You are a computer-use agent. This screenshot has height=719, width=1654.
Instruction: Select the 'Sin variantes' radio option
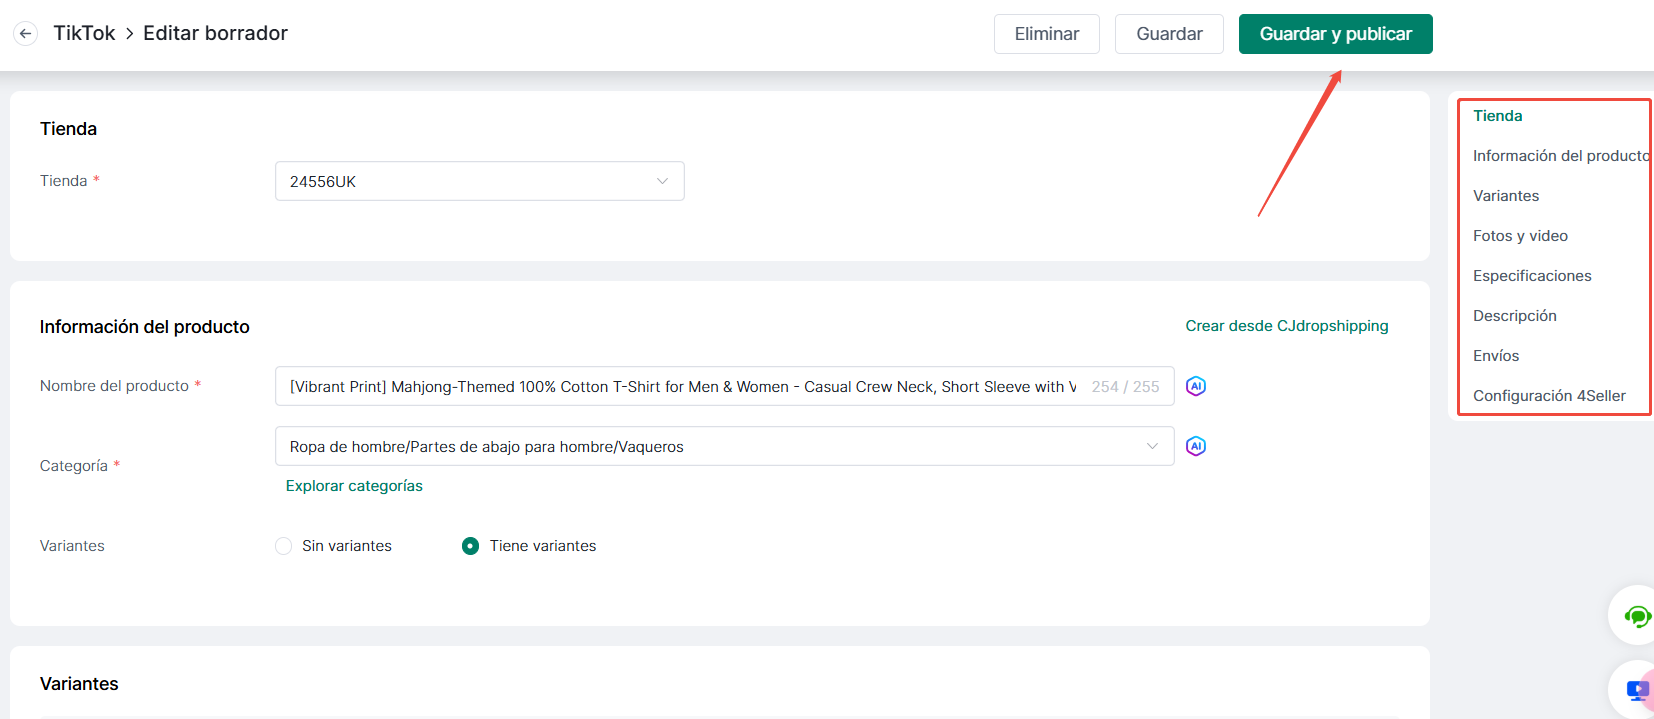[x=284, y=546]
